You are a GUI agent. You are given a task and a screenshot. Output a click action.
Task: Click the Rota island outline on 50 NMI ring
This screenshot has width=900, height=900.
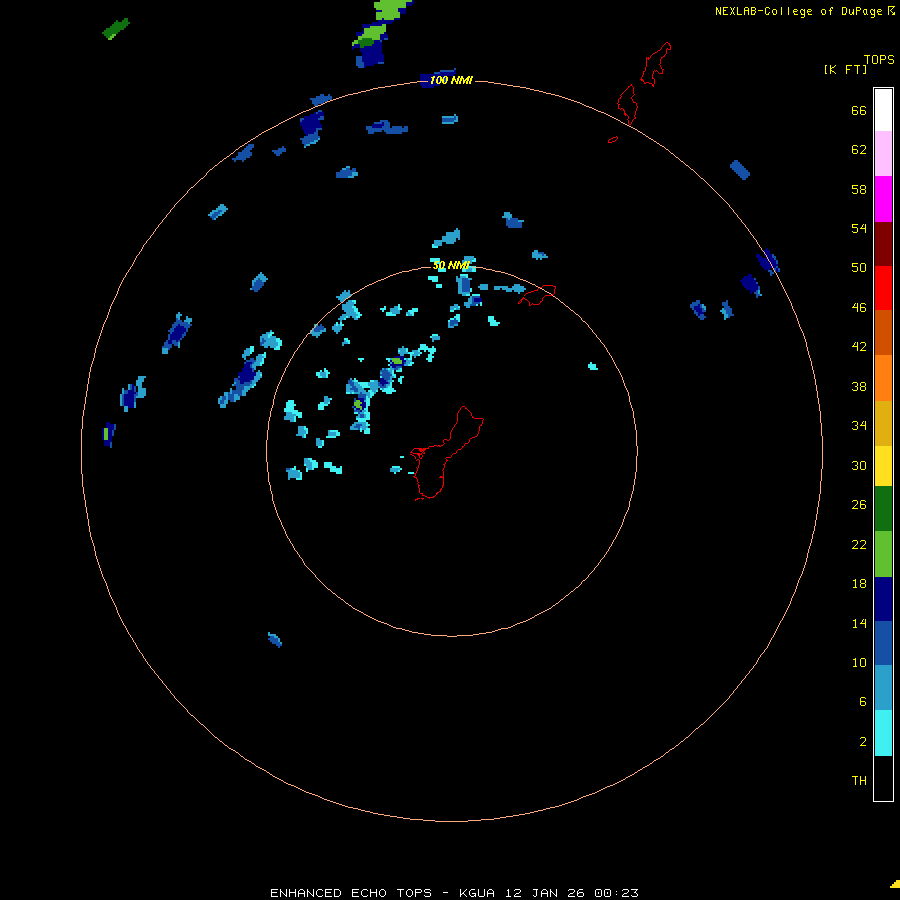(x=537, y=295)
